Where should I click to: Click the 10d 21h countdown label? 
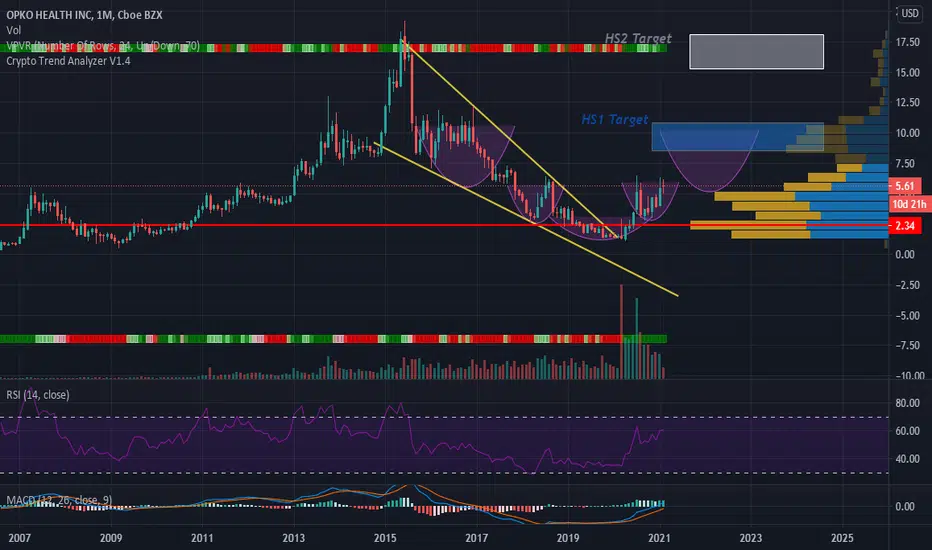pos(909,205)
